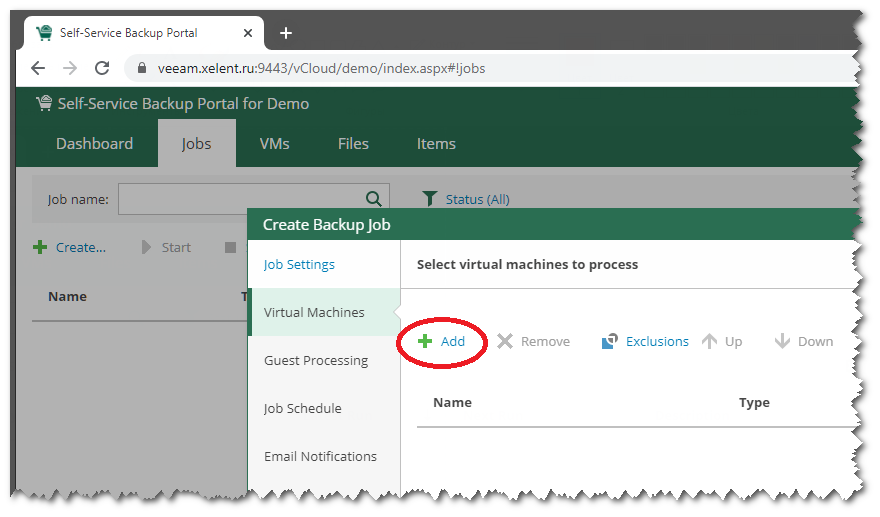Image resolution: width=880 pixels, height=517 pixels.
Task: Reload the page with the refresh icon
Action: point(102,68)
